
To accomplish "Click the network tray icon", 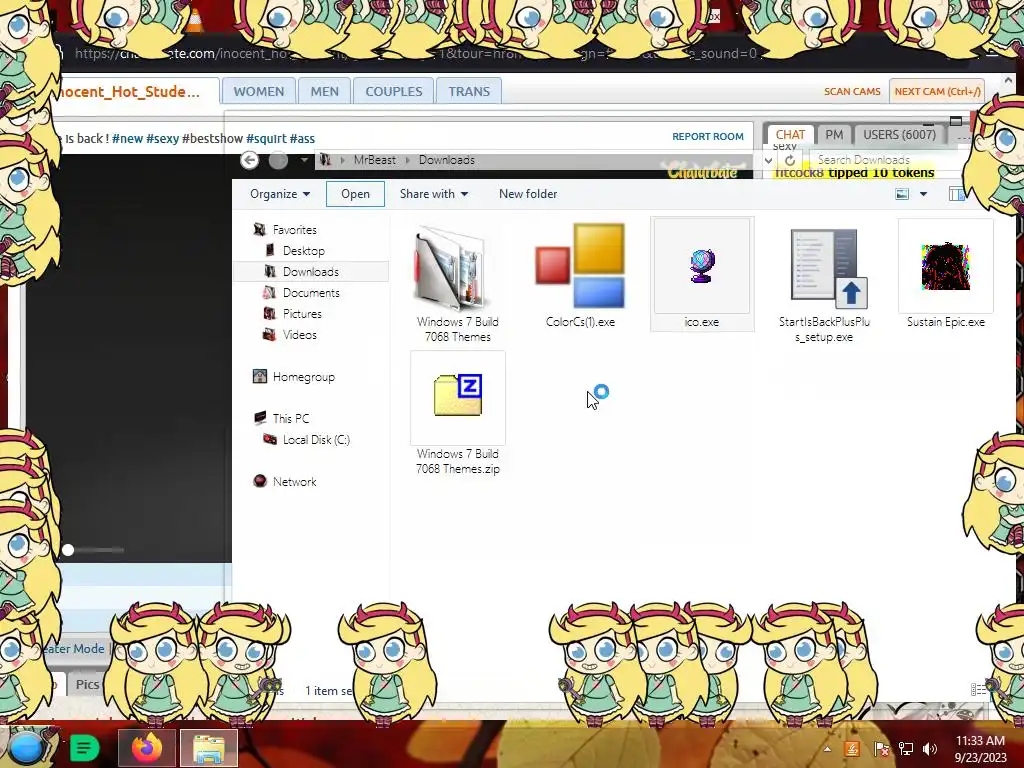I will tap(906, 749).
